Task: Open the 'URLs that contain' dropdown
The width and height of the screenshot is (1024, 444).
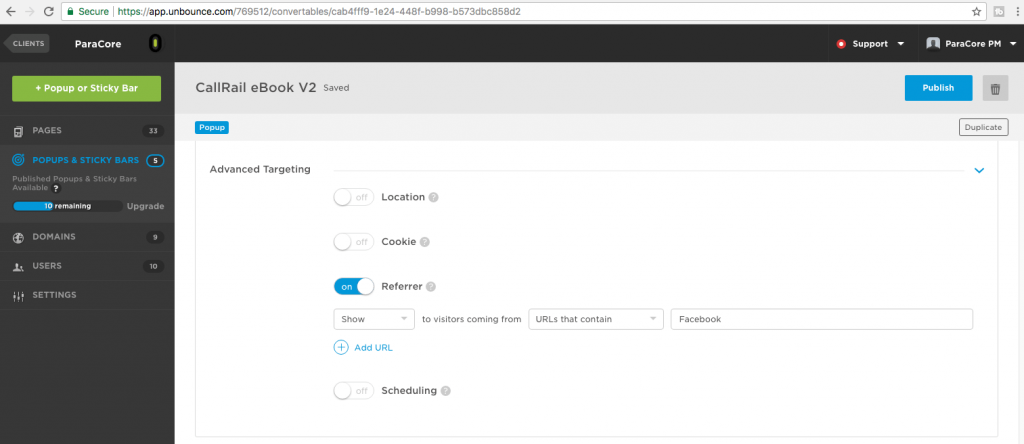Action: tap(596, 319)
